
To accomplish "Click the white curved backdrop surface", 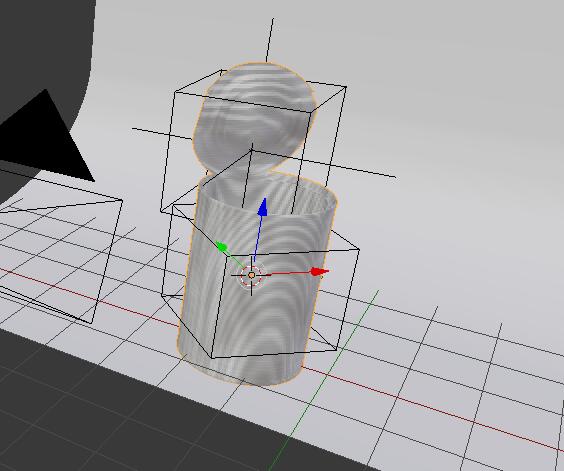I will (x=450, y=108).
